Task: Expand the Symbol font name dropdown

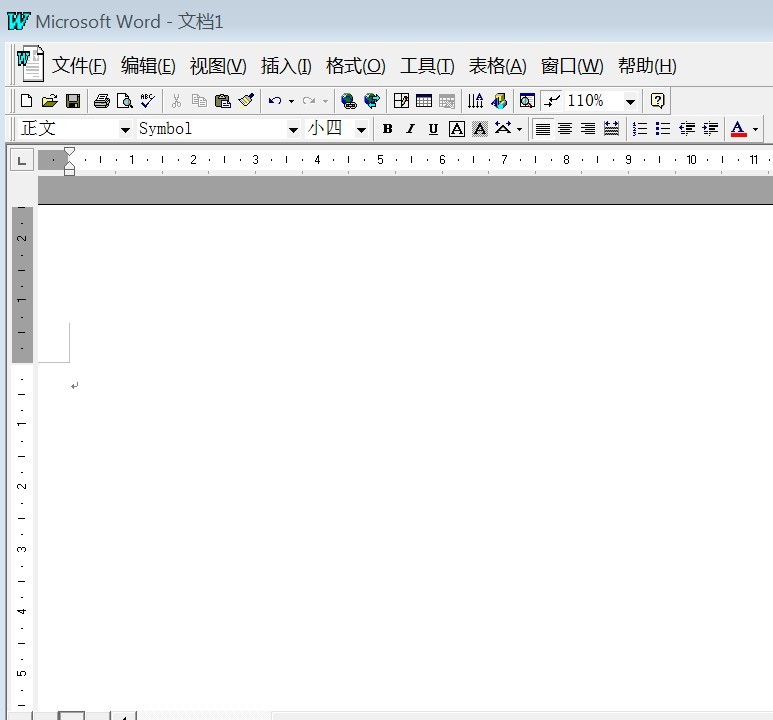Action: tap(293, 130)
